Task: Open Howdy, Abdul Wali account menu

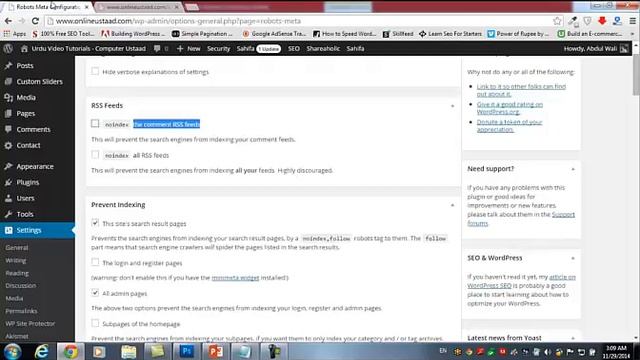Action: pos(596,49)
